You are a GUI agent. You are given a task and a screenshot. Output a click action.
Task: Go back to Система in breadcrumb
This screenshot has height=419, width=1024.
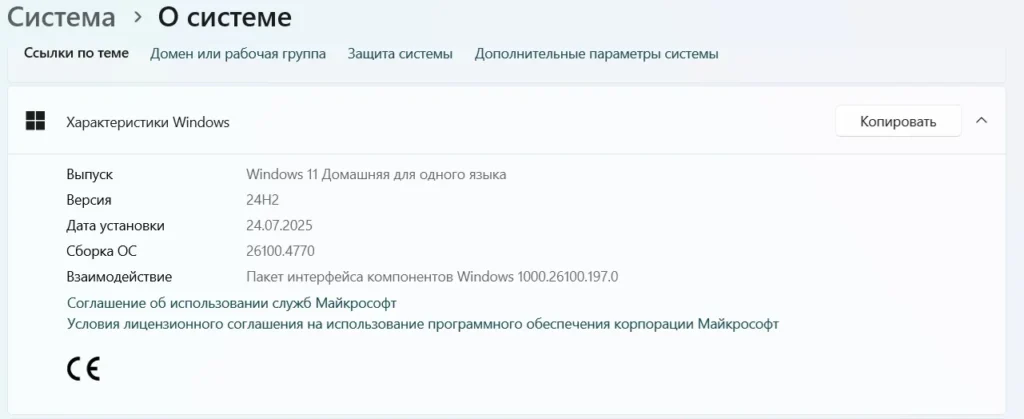(61, 17)
